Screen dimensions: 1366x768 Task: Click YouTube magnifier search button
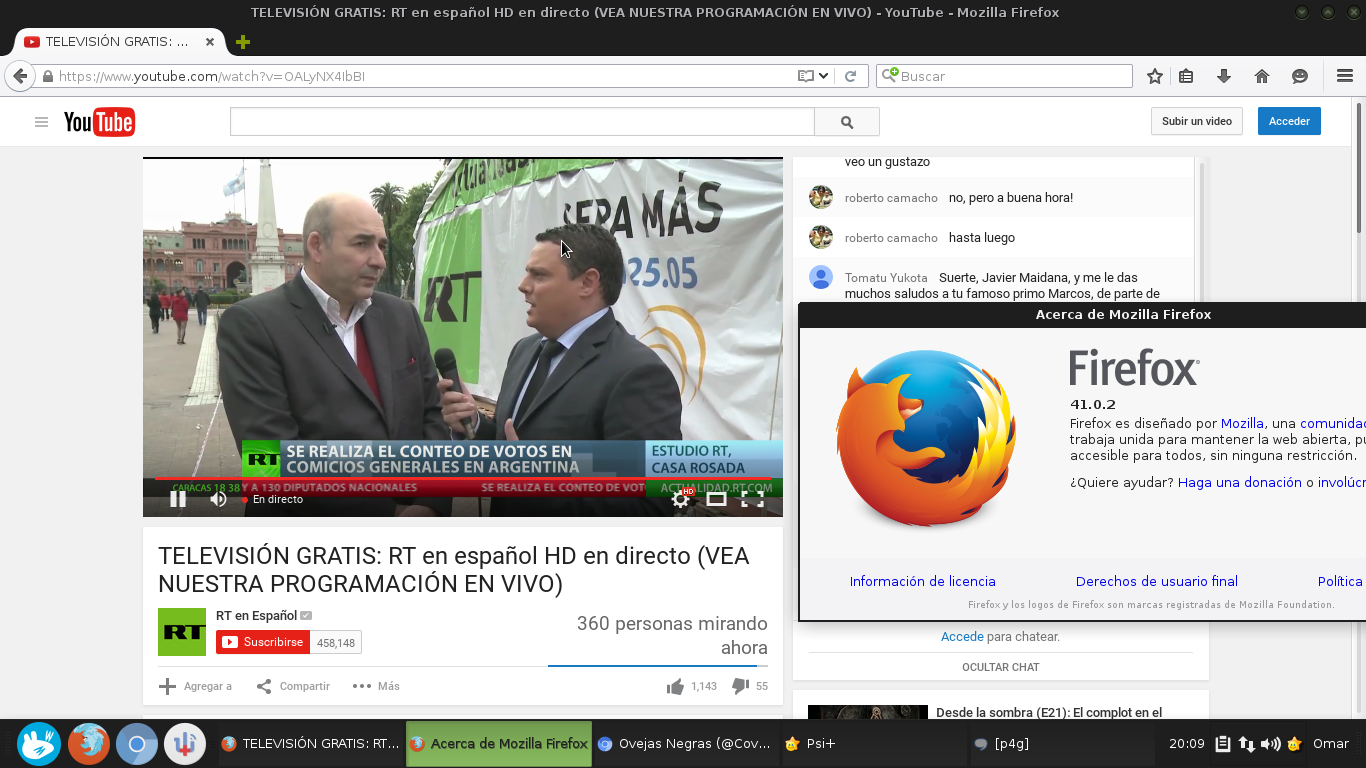tap(847, 122)
